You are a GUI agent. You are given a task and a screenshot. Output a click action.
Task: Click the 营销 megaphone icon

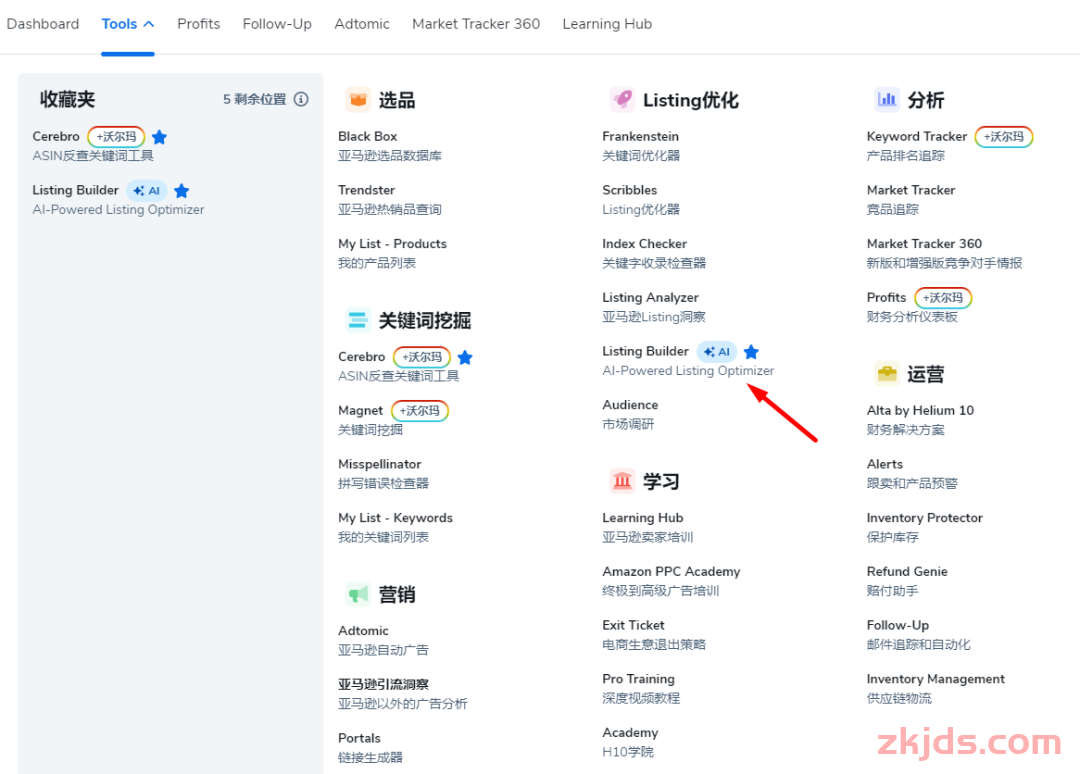pos(357,594)
